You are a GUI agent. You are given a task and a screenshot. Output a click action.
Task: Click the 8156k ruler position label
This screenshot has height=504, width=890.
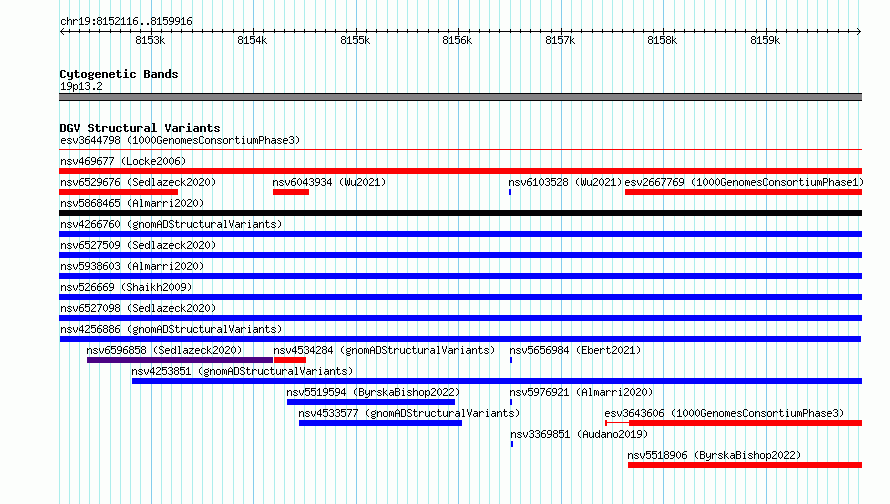click(457, 40)
